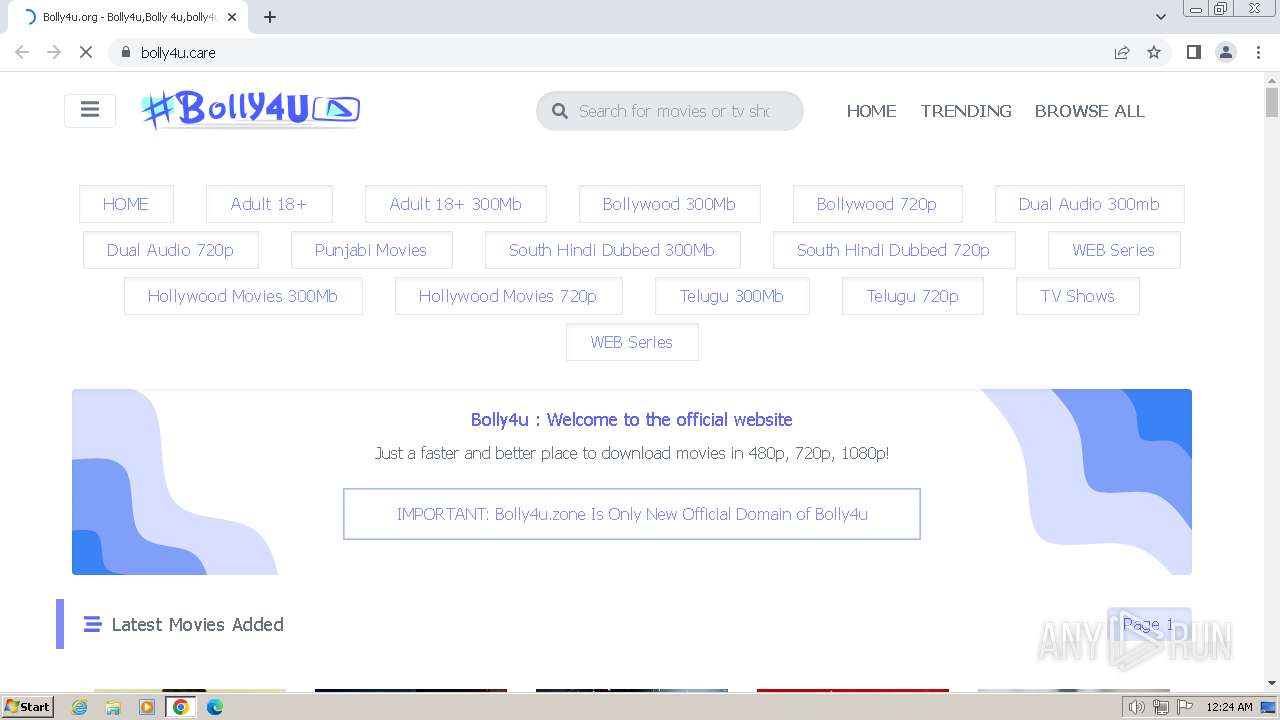Click the Start button
The image size is (1280, 720).
tap(28, 707)
